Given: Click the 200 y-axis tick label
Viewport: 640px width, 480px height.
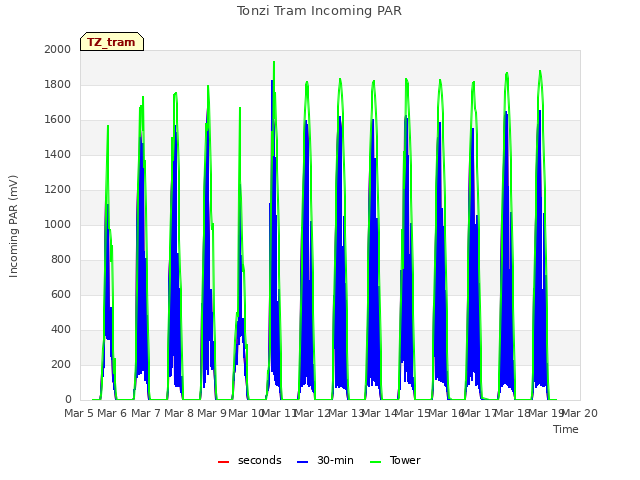Looking at the screenshot, I should (61, 364).
